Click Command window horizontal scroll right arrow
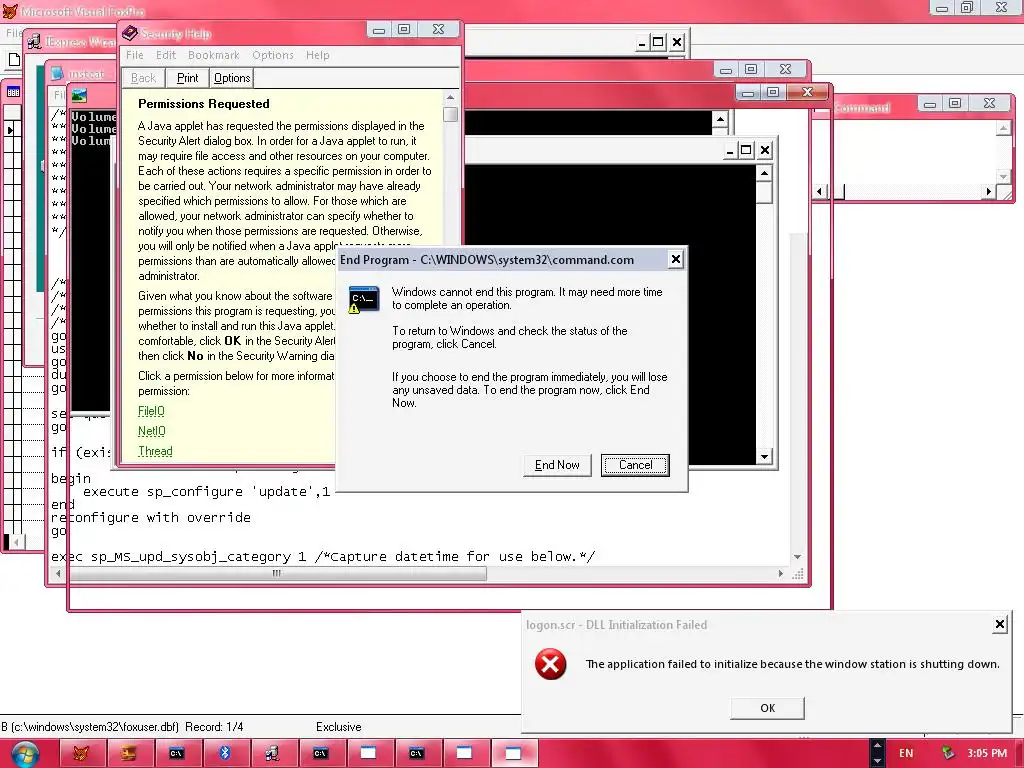1024x768 pixels. point(989,191)
